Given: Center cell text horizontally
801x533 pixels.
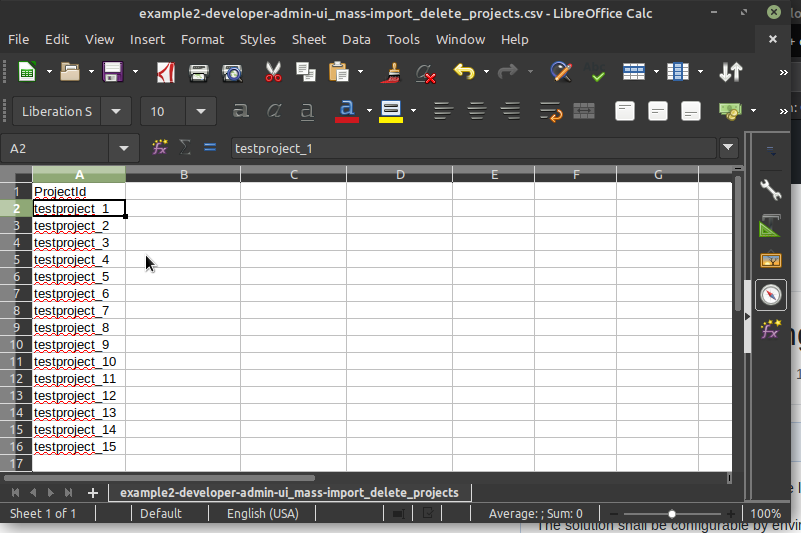Looking at the screenshot, I should coord(477,111).
